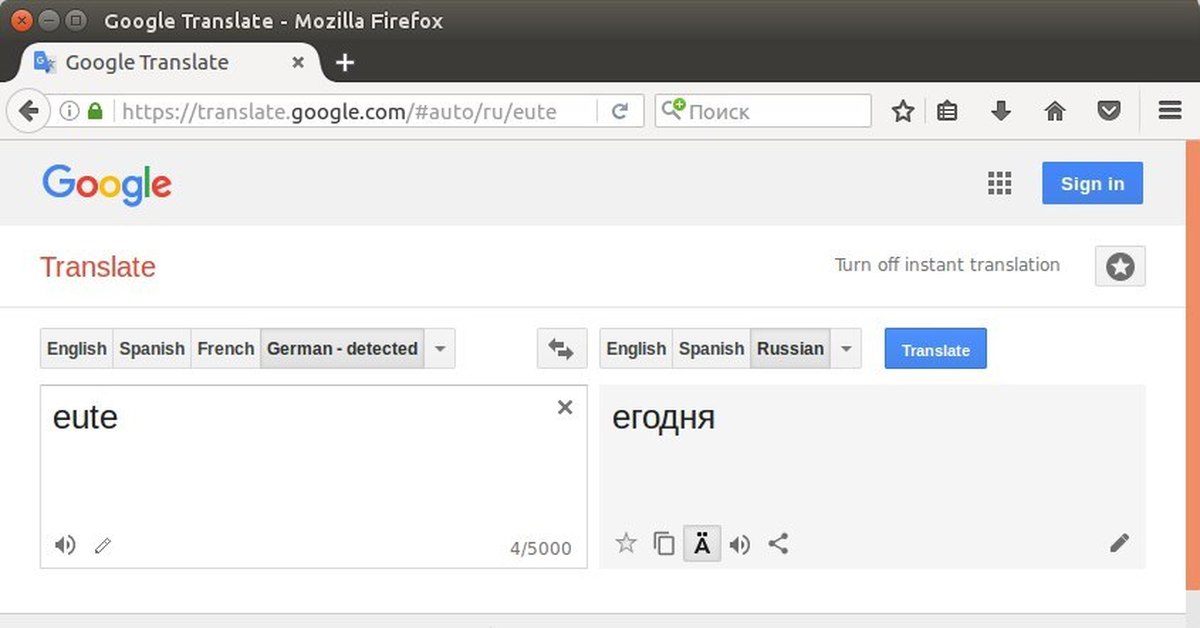Toggle the transliteration Ä button
Viewport: 1200px width, 628px height.
coord(702,544)
